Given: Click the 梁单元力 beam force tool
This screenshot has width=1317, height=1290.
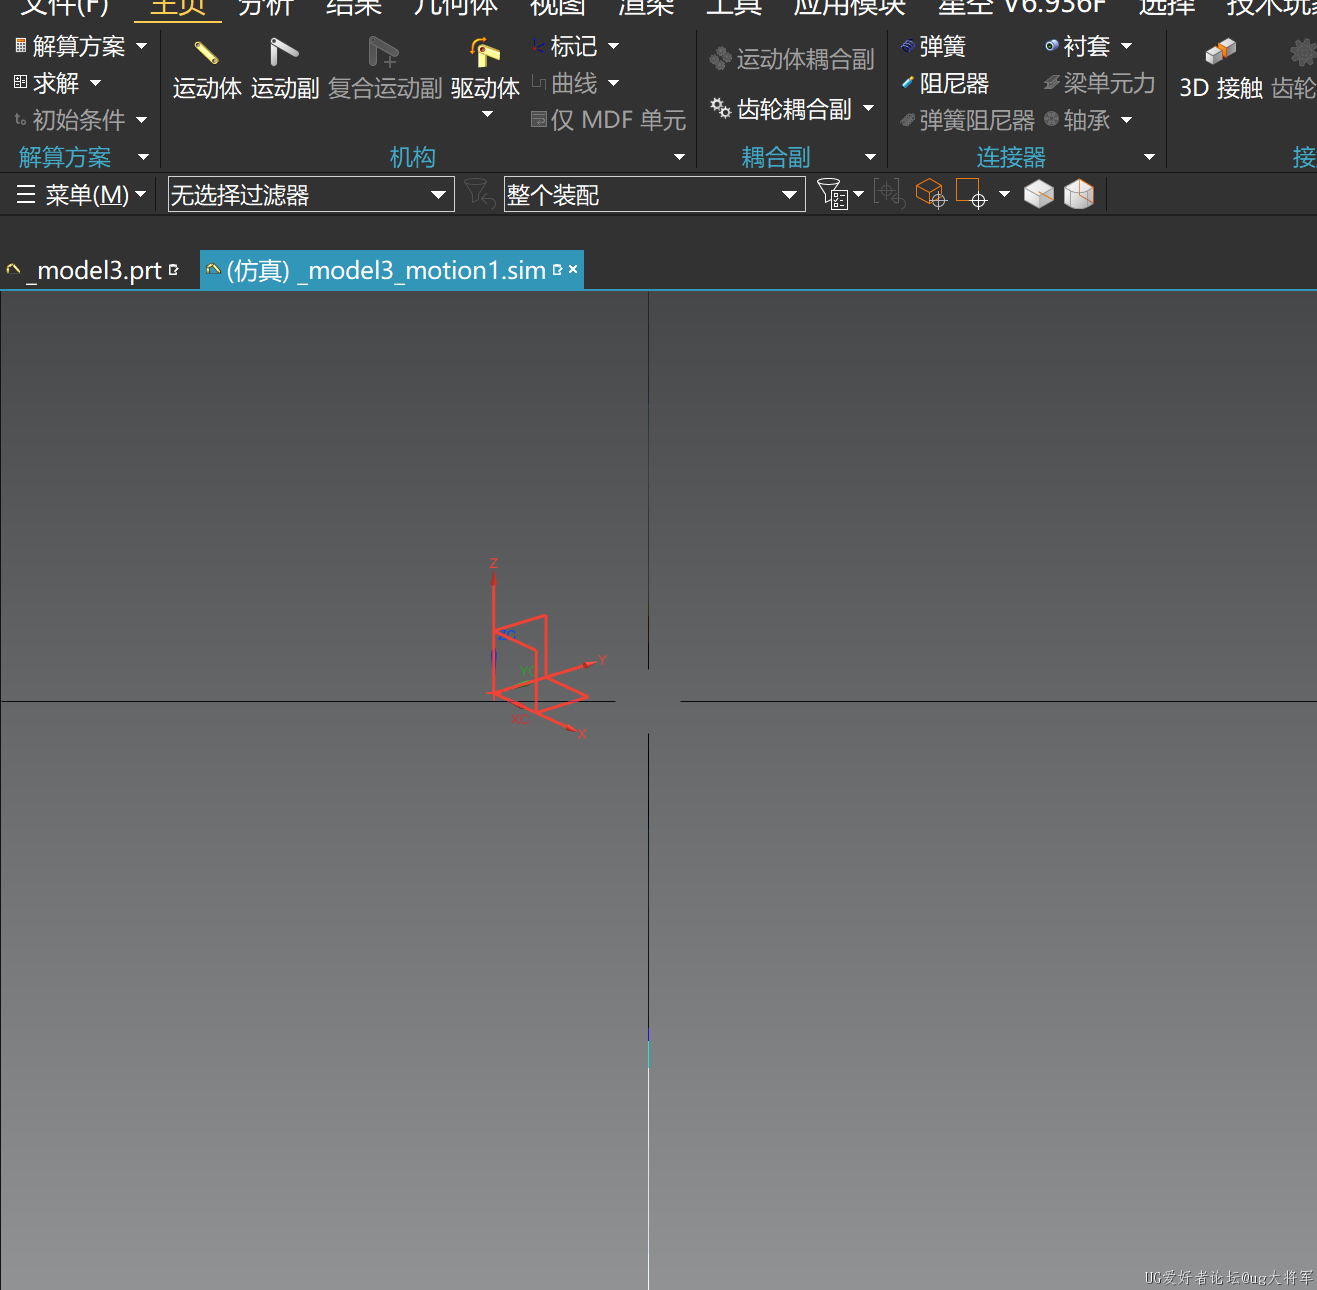Looking at the screenshot, I should [x=1099, y=83].
